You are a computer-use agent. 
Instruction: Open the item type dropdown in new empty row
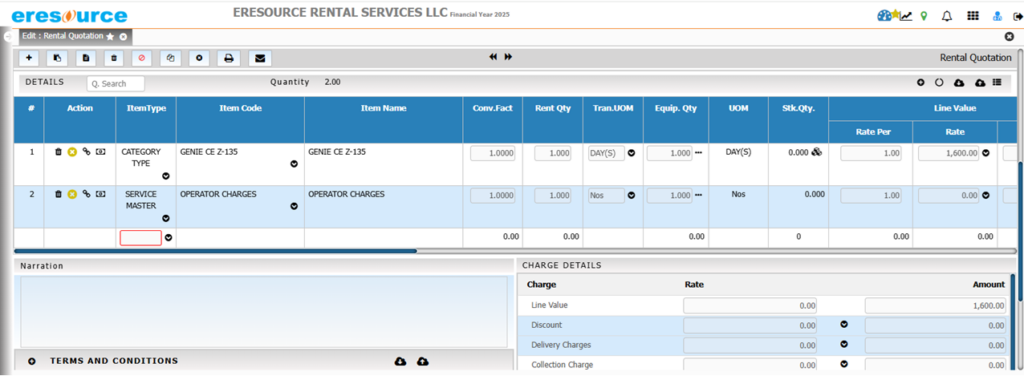click(x=168, y=238)
